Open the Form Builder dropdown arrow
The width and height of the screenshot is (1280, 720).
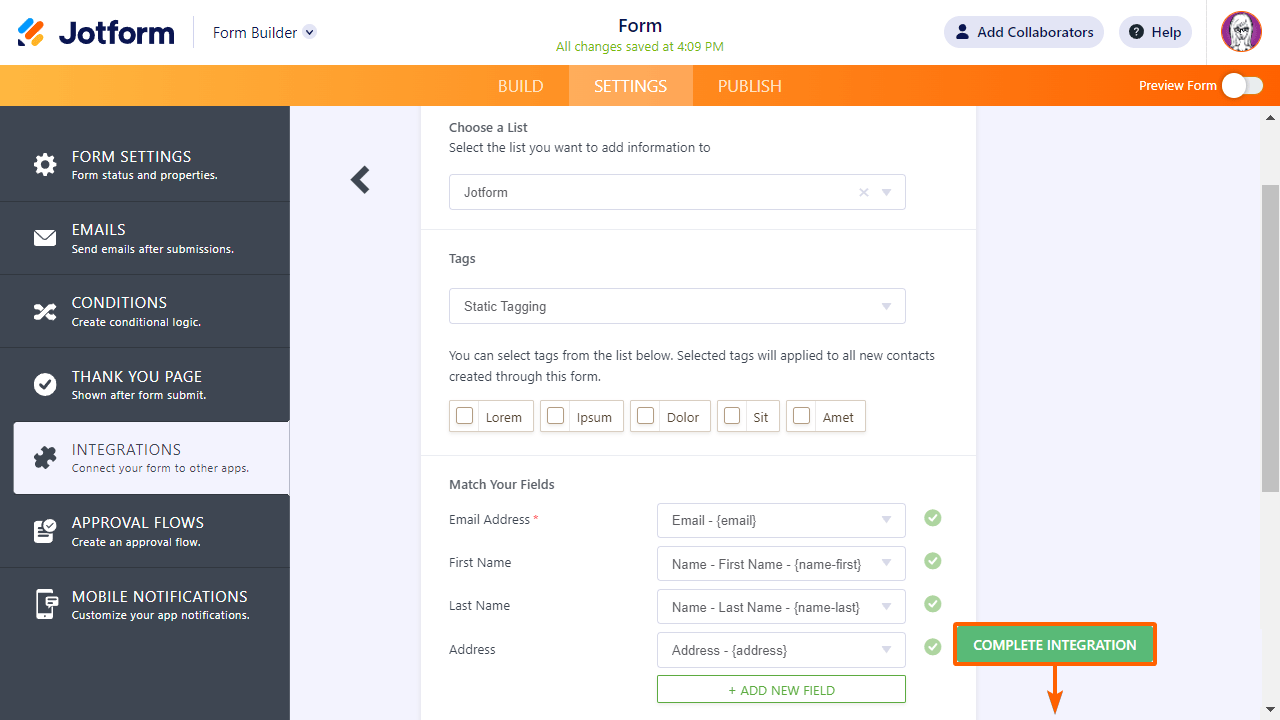[310, 32]
